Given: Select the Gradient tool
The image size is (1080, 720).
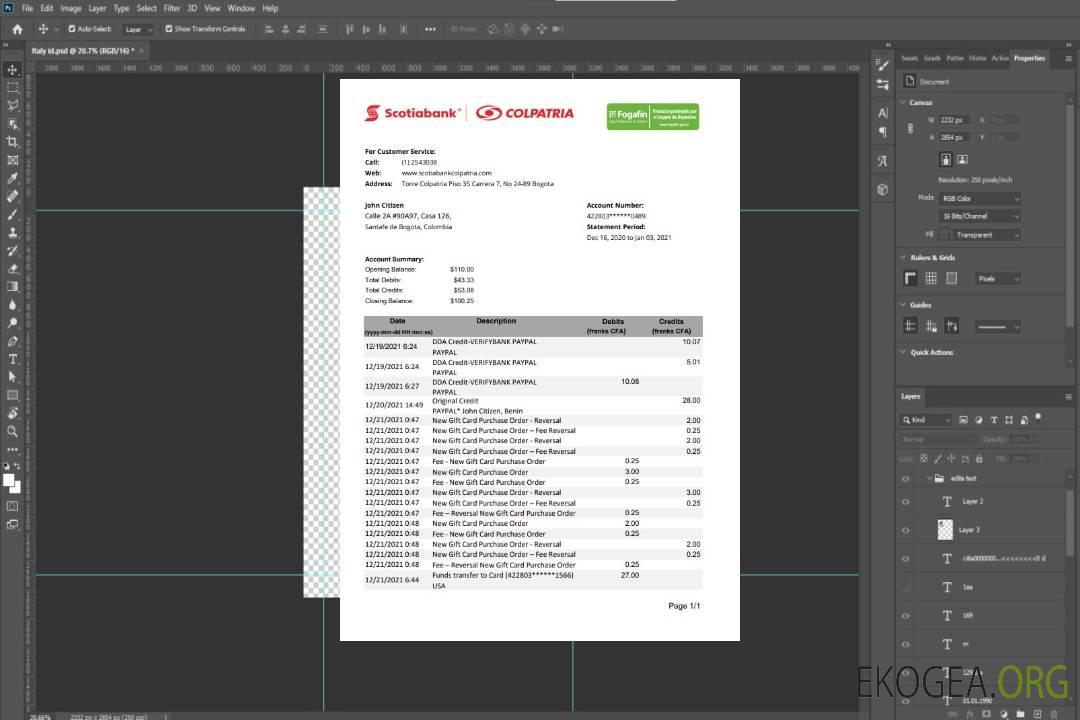Looking at the screenshot, I should (x=12, y=287).
